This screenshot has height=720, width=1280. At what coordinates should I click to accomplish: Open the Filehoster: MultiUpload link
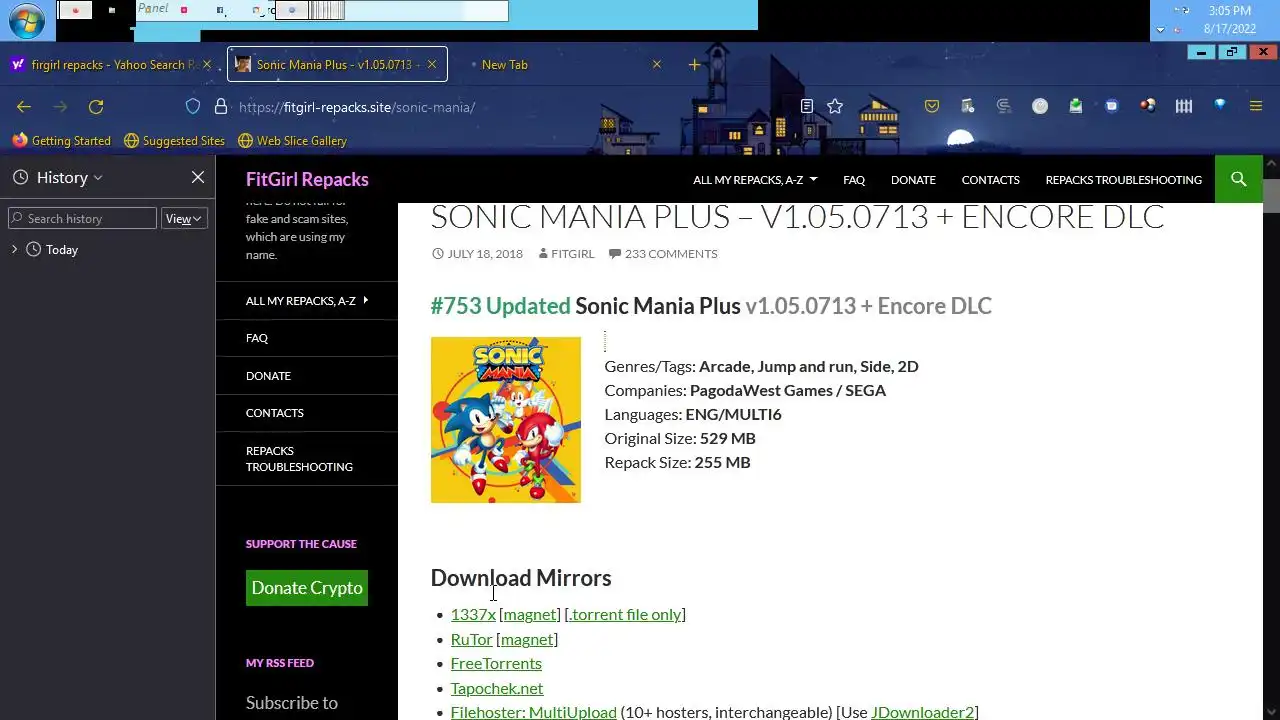coord(533,712)
